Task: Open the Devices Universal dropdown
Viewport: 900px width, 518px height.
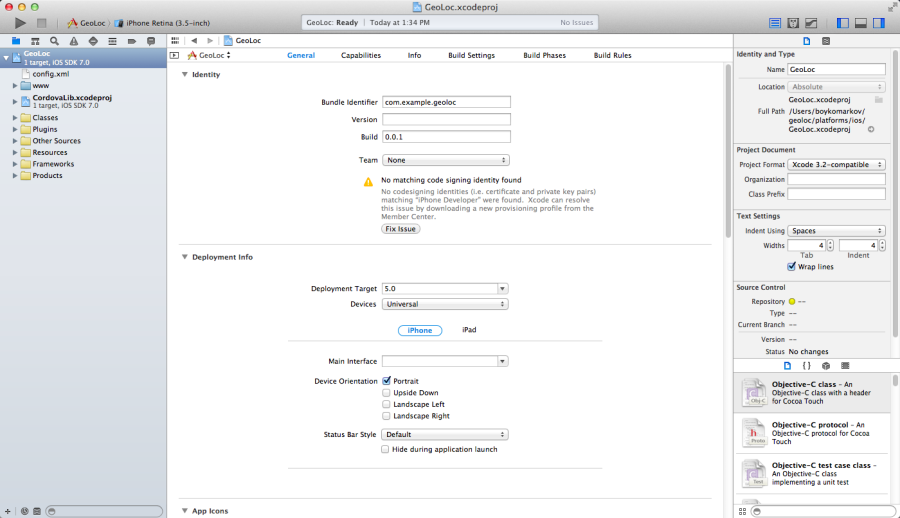Action: tap(445, 304)
